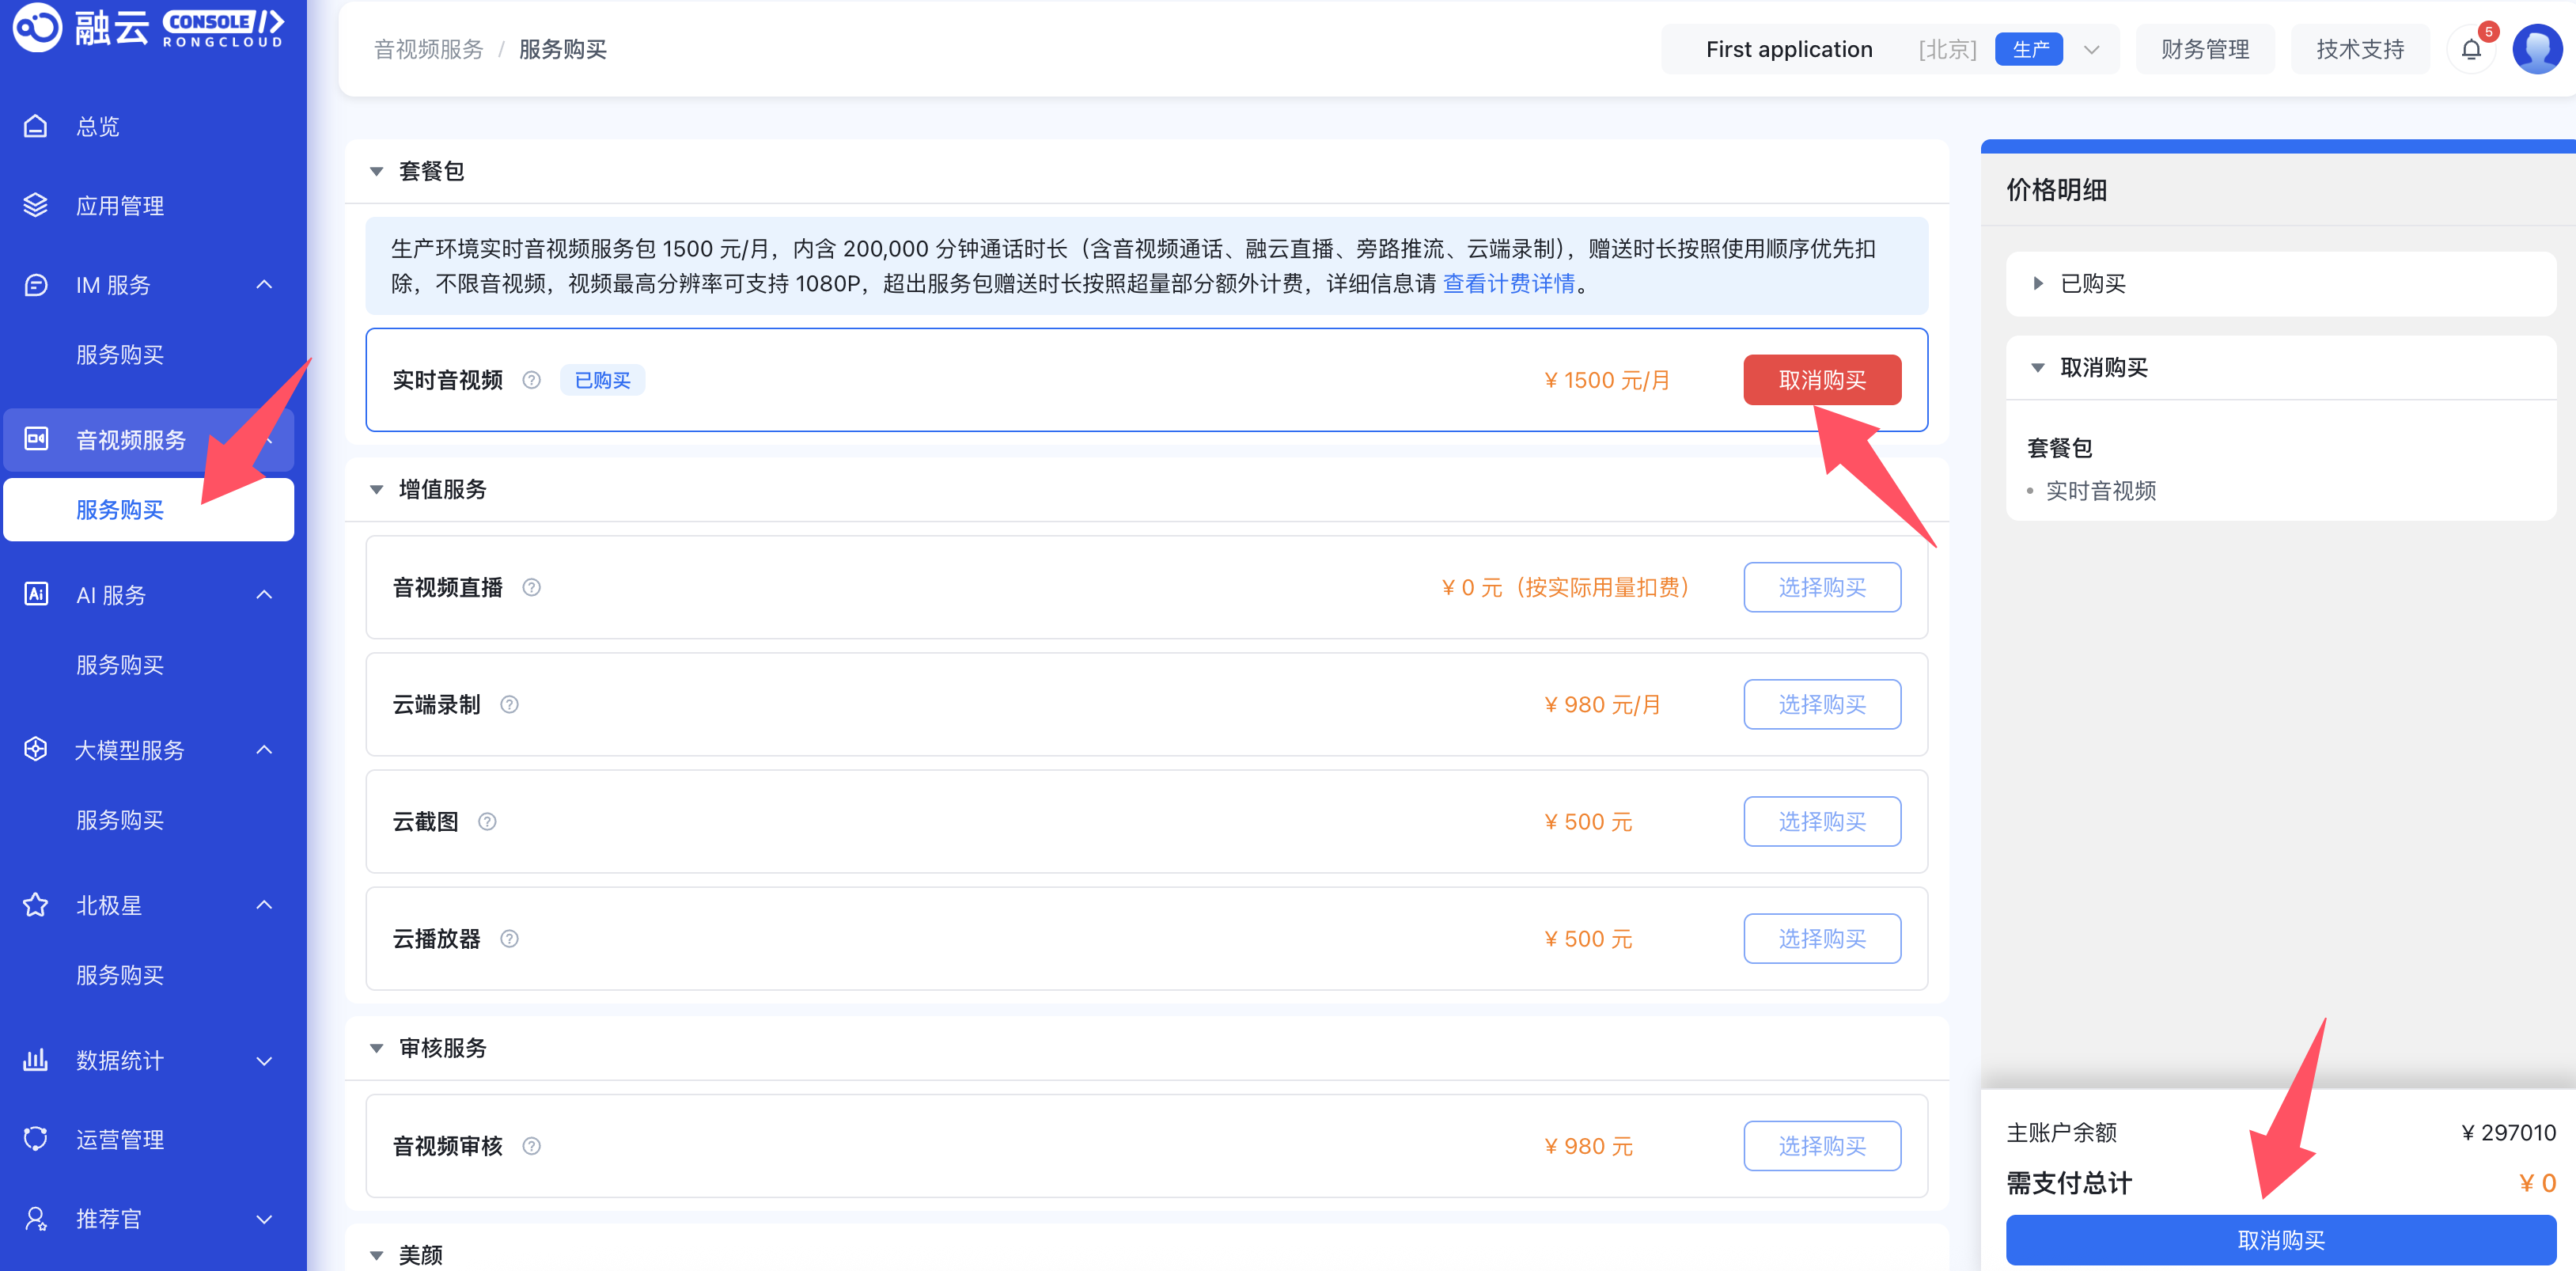This screenshot has height=1271, width=2576.
Task: Click the 主账户余额 ¥ 297010 value
Action: 2508,1132
